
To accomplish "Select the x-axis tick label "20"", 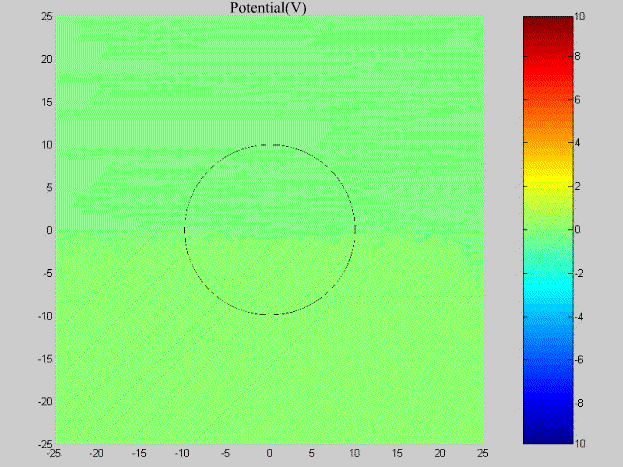I will click(x=440, y=453).
